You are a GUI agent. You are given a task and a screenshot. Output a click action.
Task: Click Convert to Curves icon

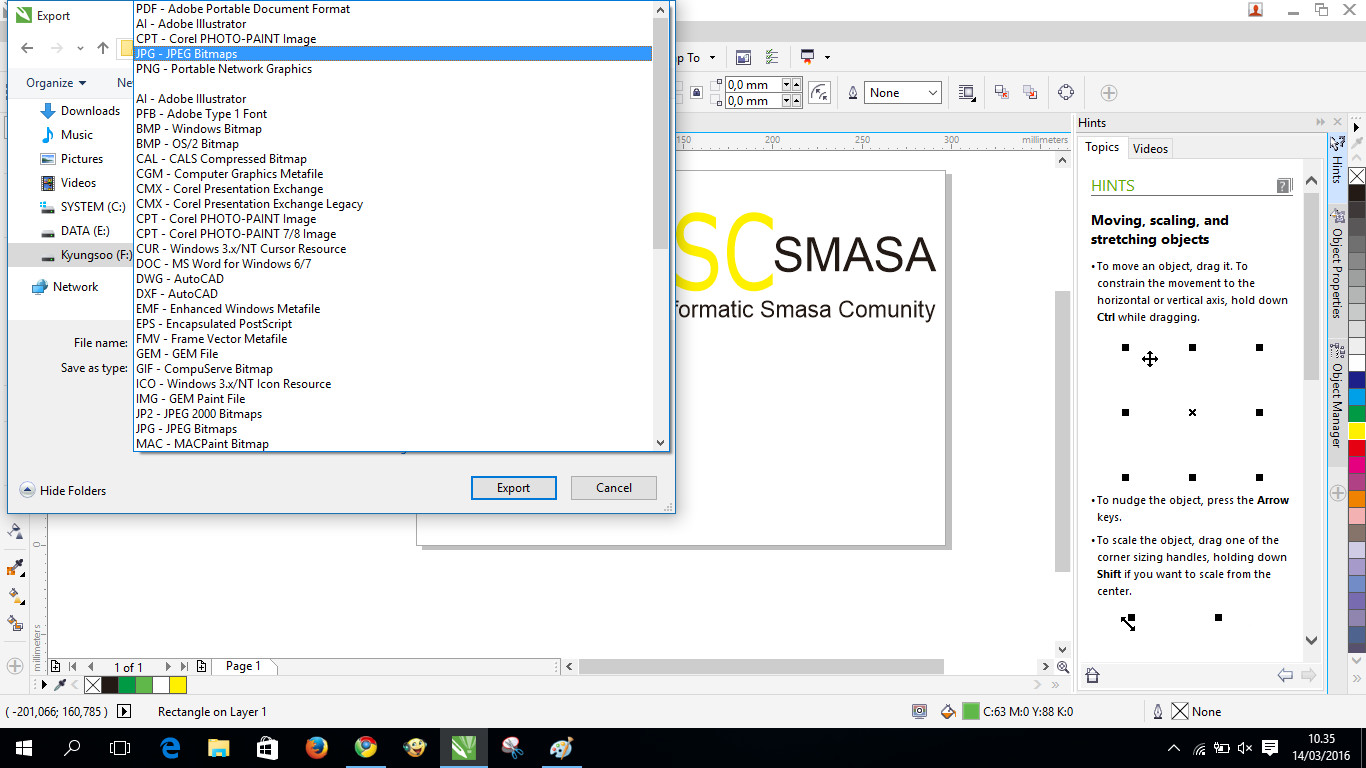tap(1066, 93)
